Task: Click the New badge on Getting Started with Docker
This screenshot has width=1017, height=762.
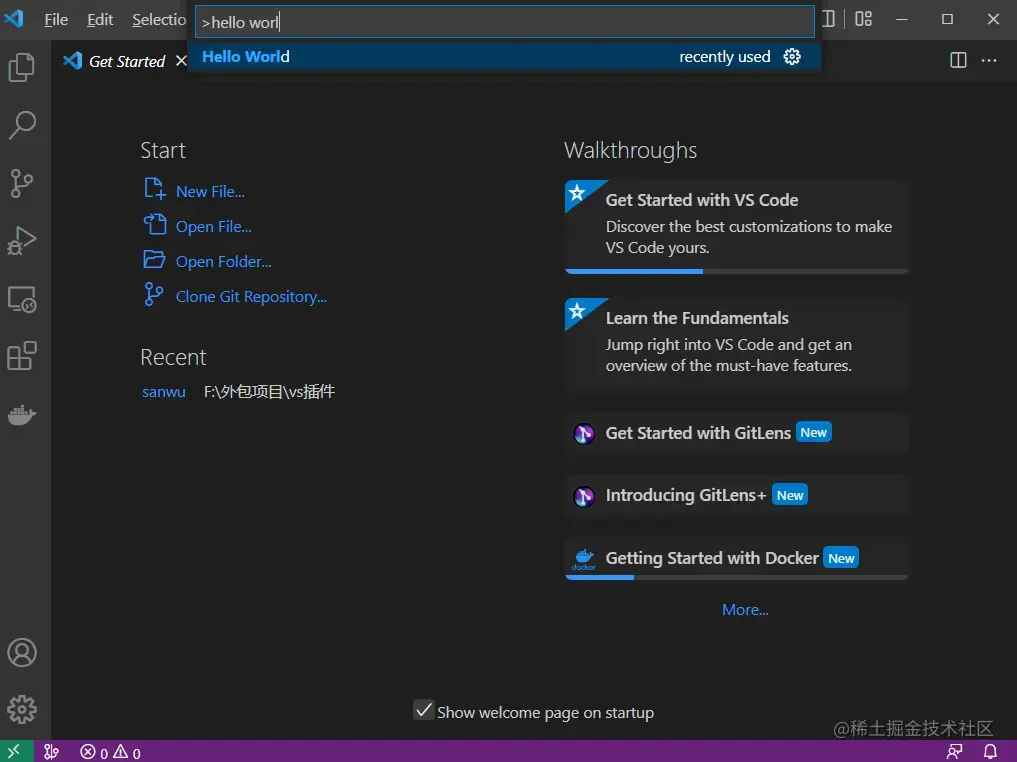Action: pos(841,558)
